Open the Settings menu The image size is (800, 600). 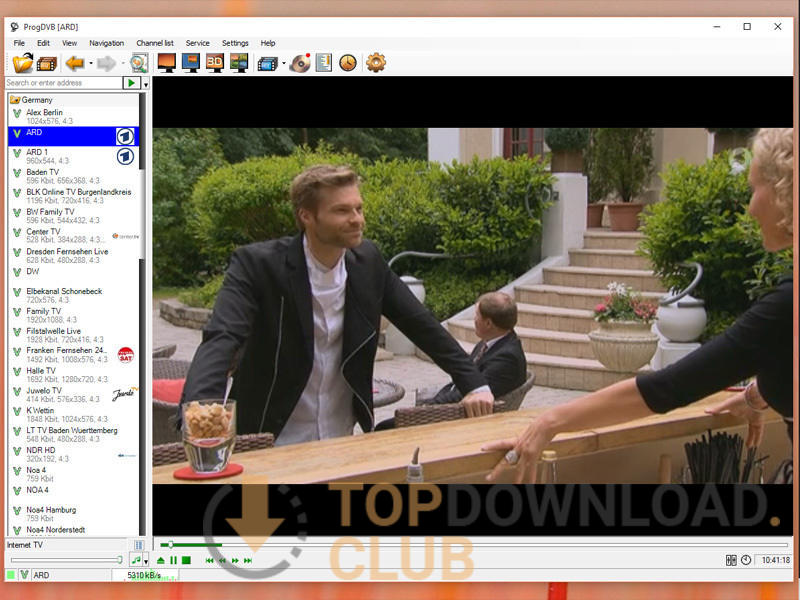point(235,43)
